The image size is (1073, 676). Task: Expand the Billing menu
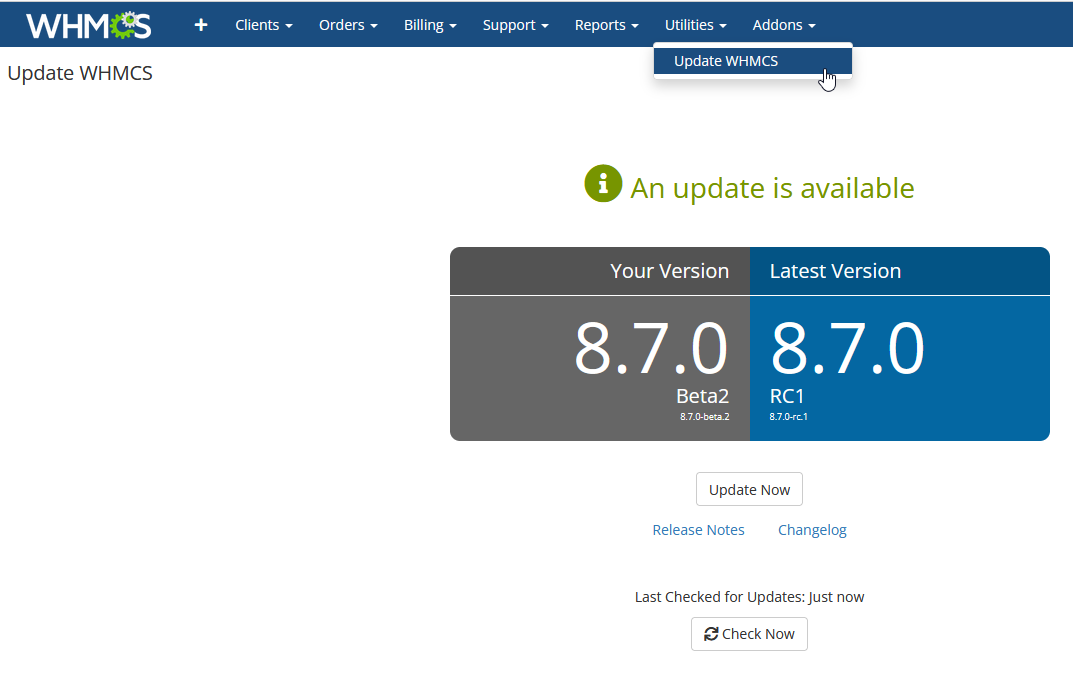[x=430, y=25]
